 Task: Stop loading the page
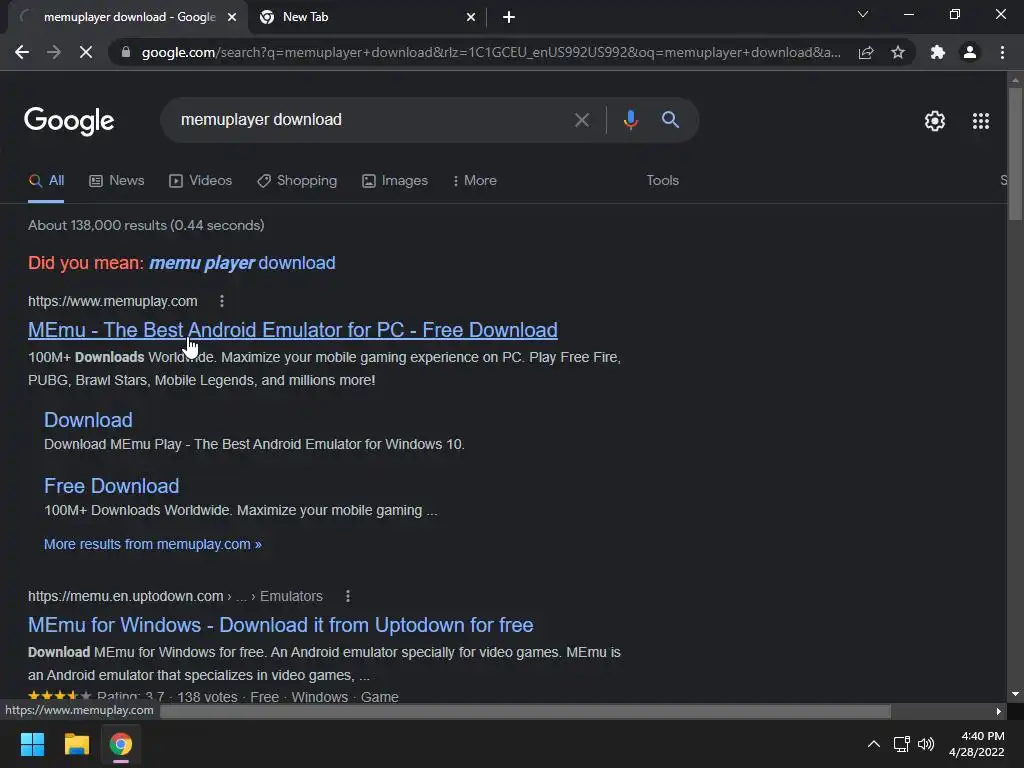[86, 52]
